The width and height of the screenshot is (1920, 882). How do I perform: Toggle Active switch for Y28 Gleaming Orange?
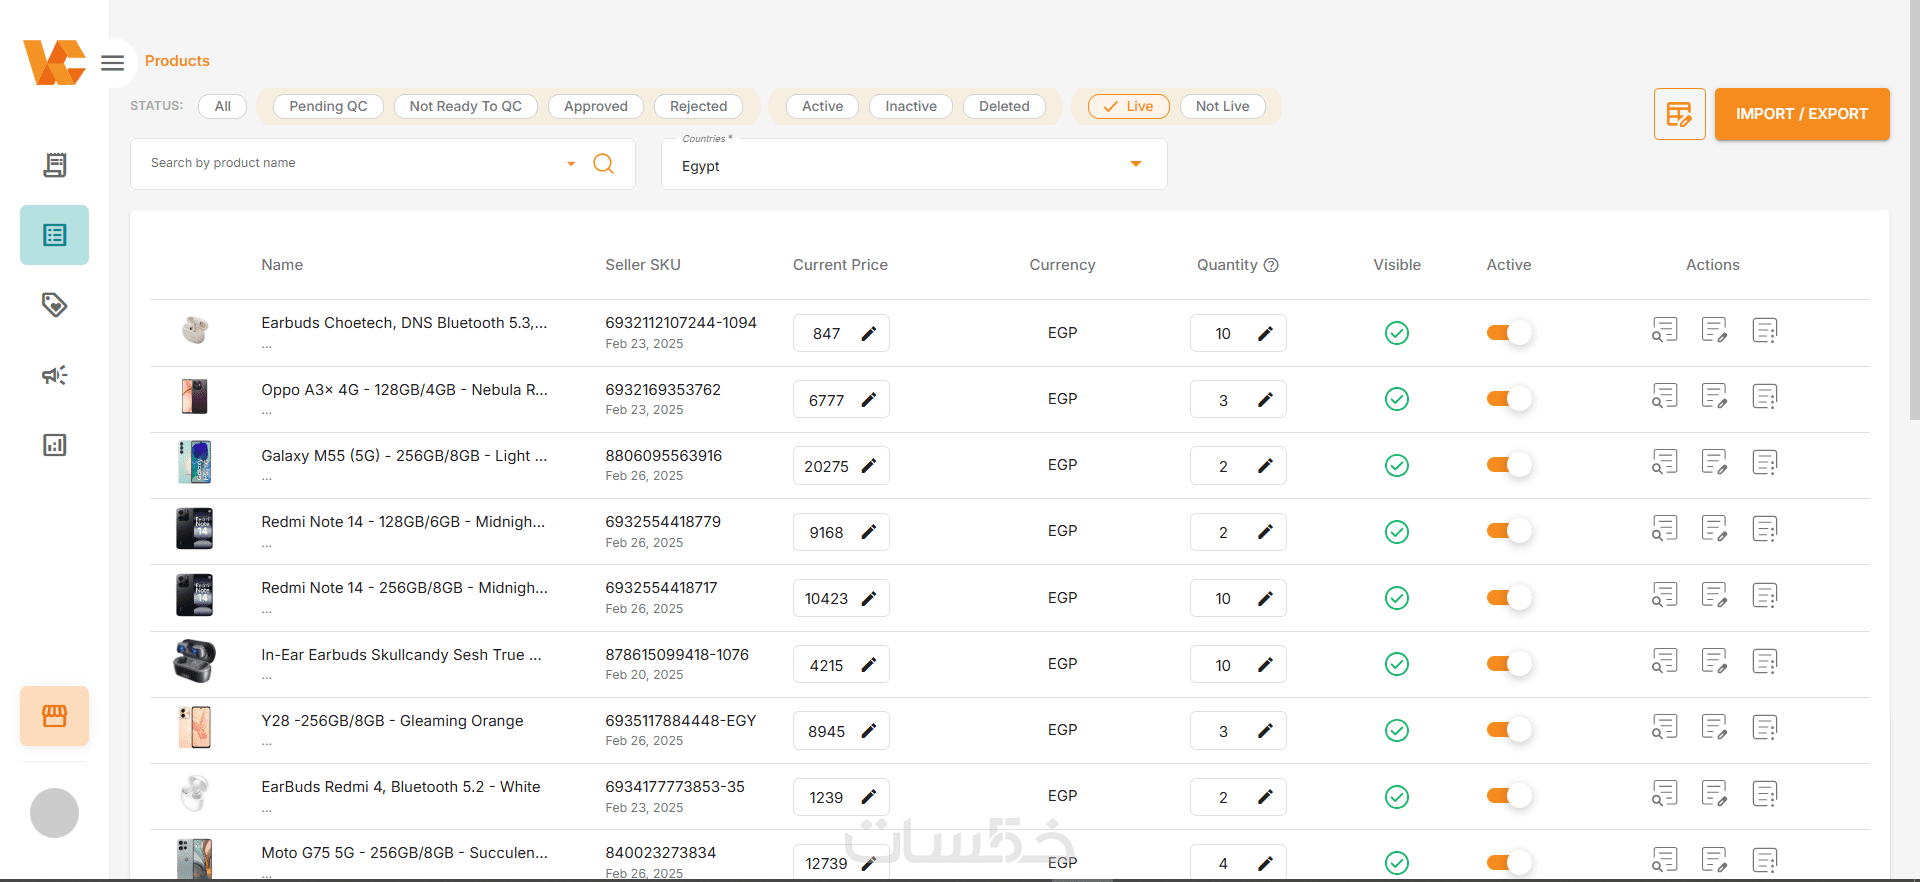(x=1508, y=730)
